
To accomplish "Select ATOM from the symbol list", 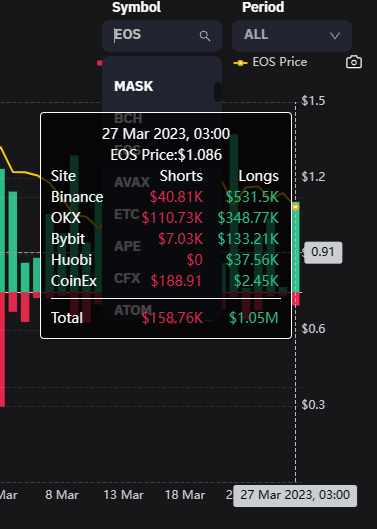I will click(x=133, y=310).
